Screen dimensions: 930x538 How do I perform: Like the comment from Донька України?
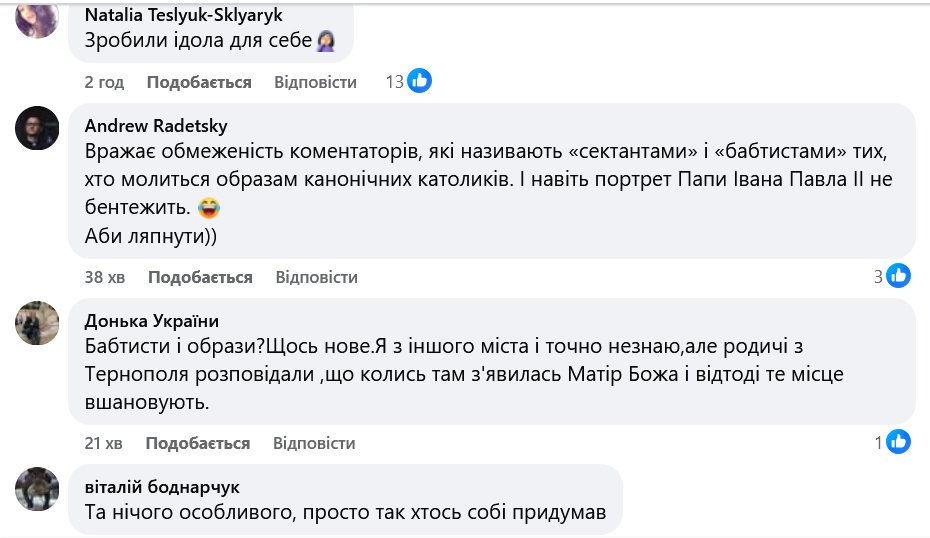198,443
